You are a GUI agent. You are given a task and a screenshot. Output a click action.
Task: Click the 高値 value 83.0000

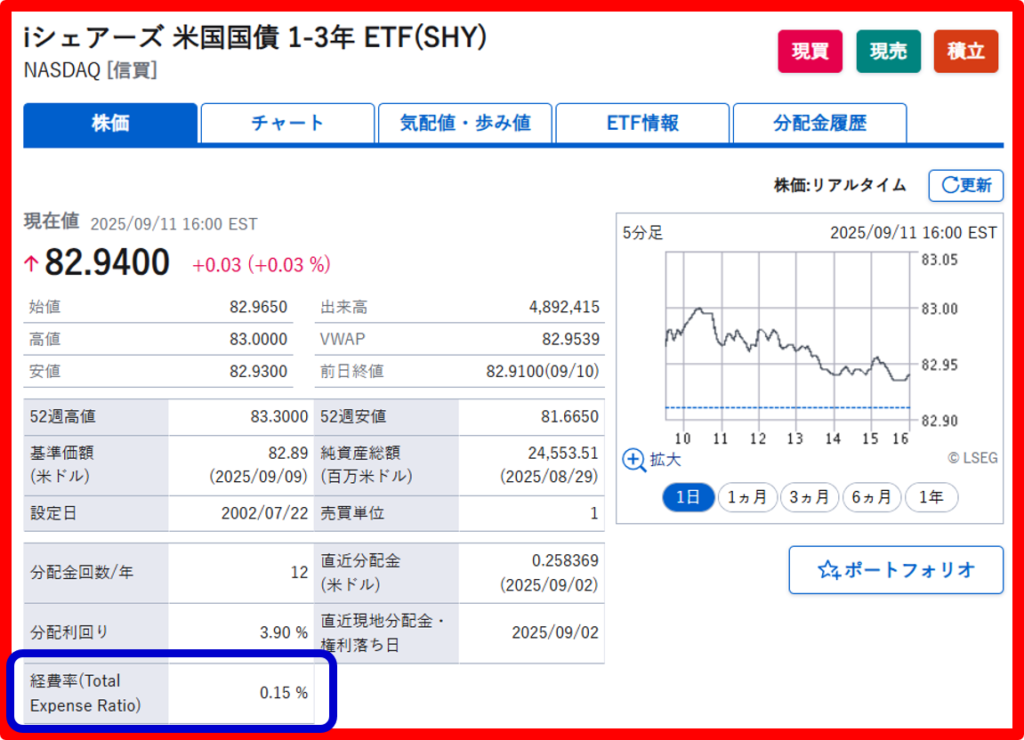click(x=258, y=339)
